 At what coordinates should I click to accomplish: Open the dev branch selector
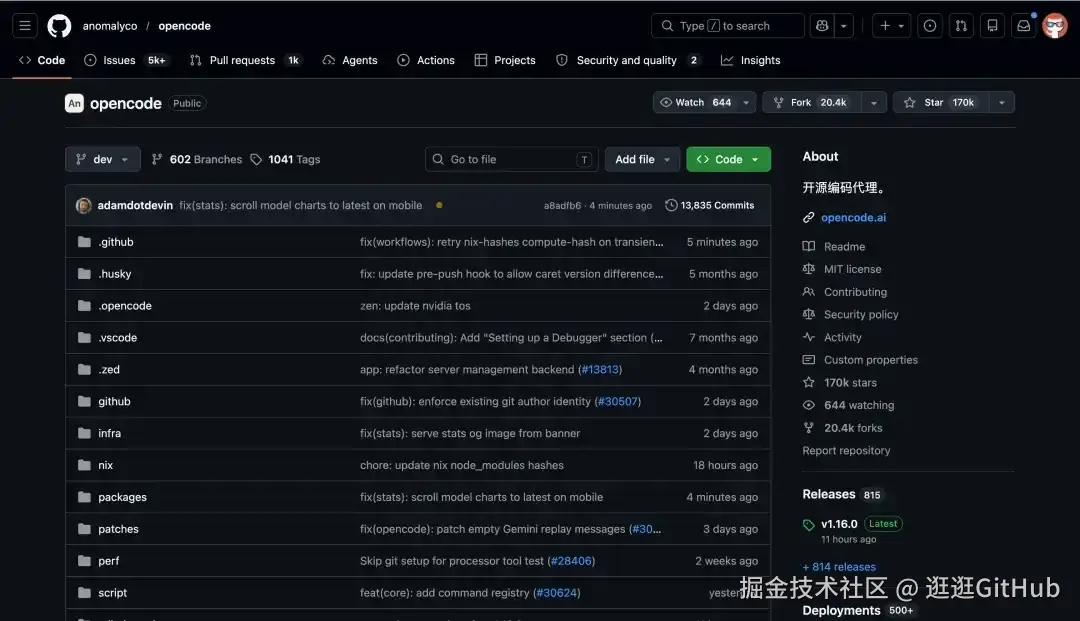click(103, 159)
